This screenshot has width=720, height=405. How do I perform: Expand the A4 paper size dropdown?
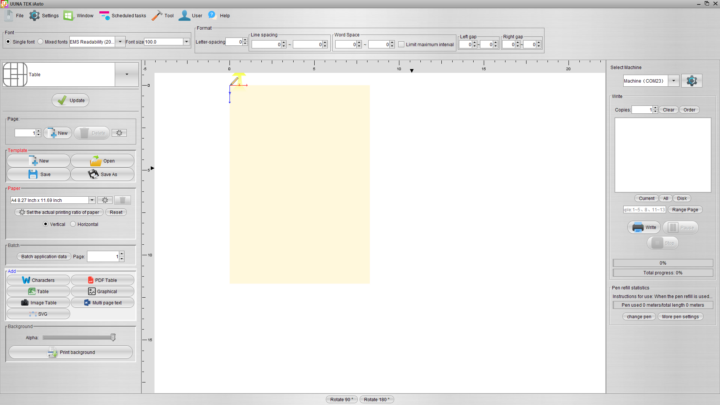point(92,200)
